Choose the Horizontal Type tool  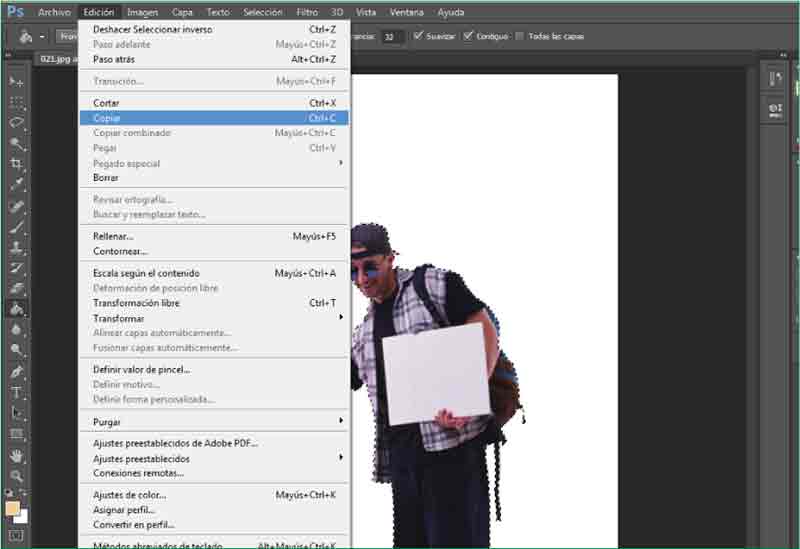[17, 392]
